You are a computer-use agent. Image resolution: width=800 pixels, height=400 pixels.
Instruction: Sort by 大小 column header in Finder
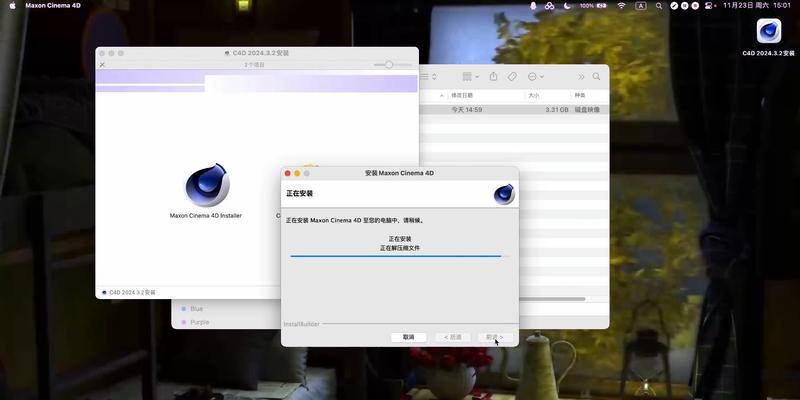[534, 95]
